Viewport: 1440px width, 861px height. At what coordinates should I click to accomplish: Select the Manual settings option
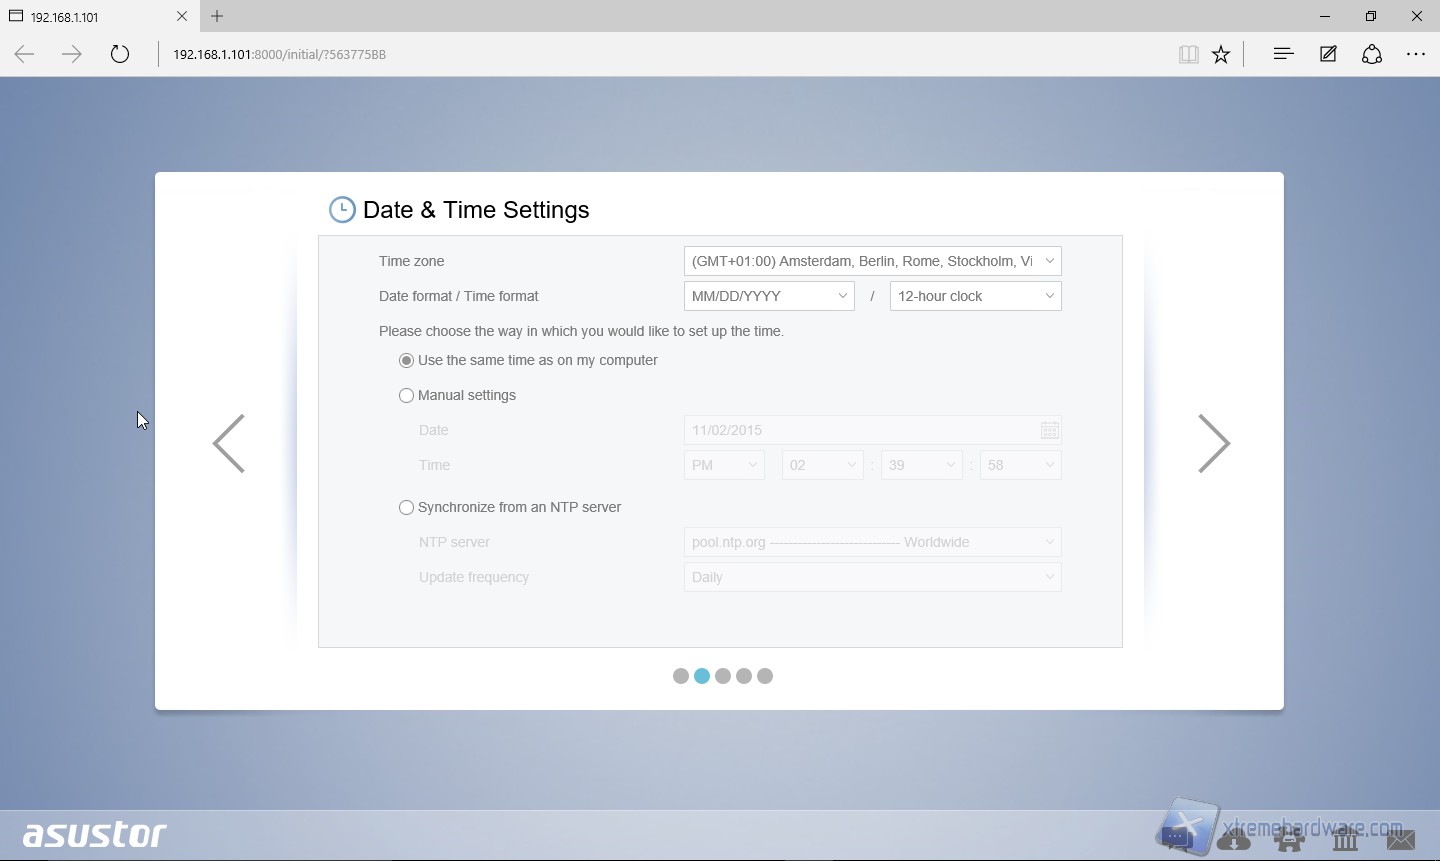tap(406, 395)
